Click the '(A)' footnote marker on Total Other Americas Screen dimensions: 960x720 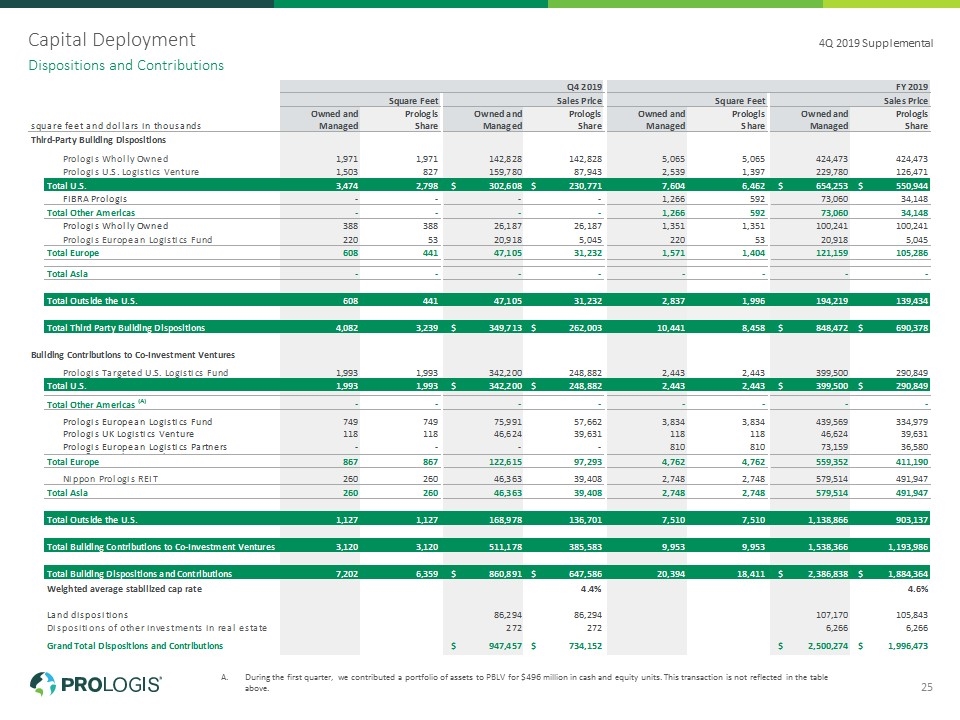(x=142, y=402)
